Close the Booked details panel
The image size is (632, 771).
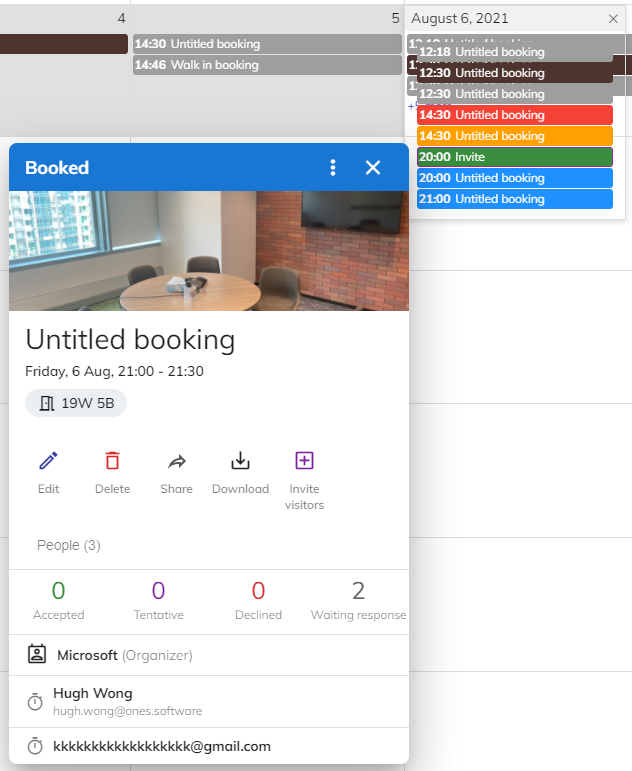[373, 168]
